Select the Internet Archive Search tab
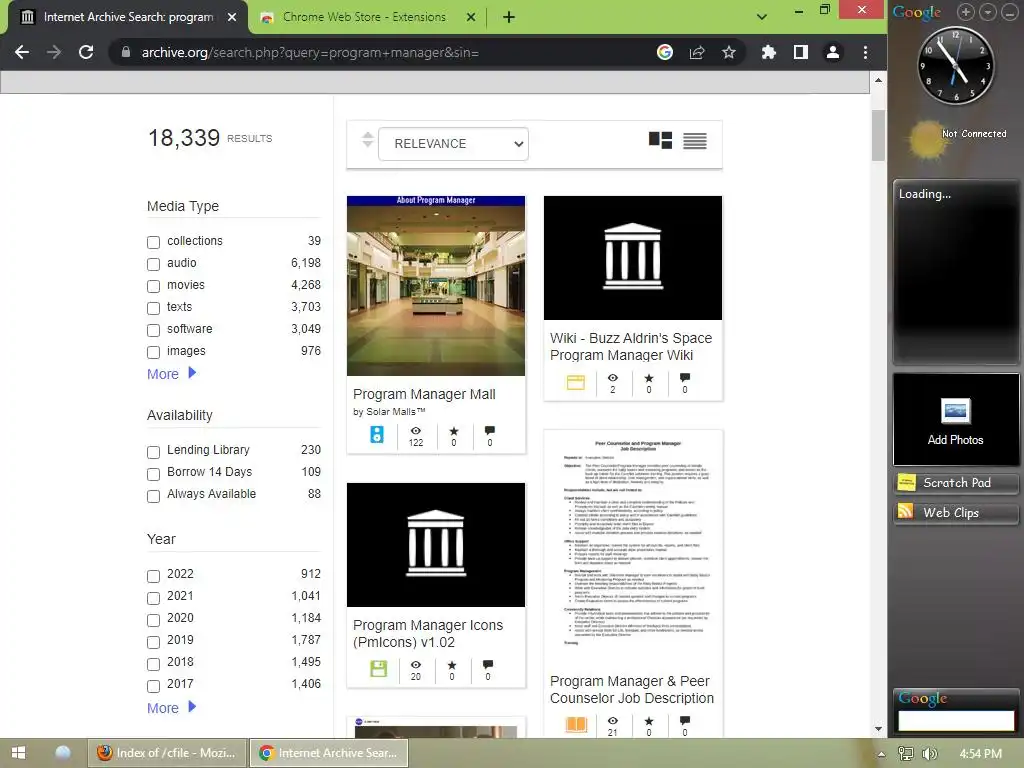Image resolution: width=1024 pixels, height=768 pixels. click(x=128, y=17)
